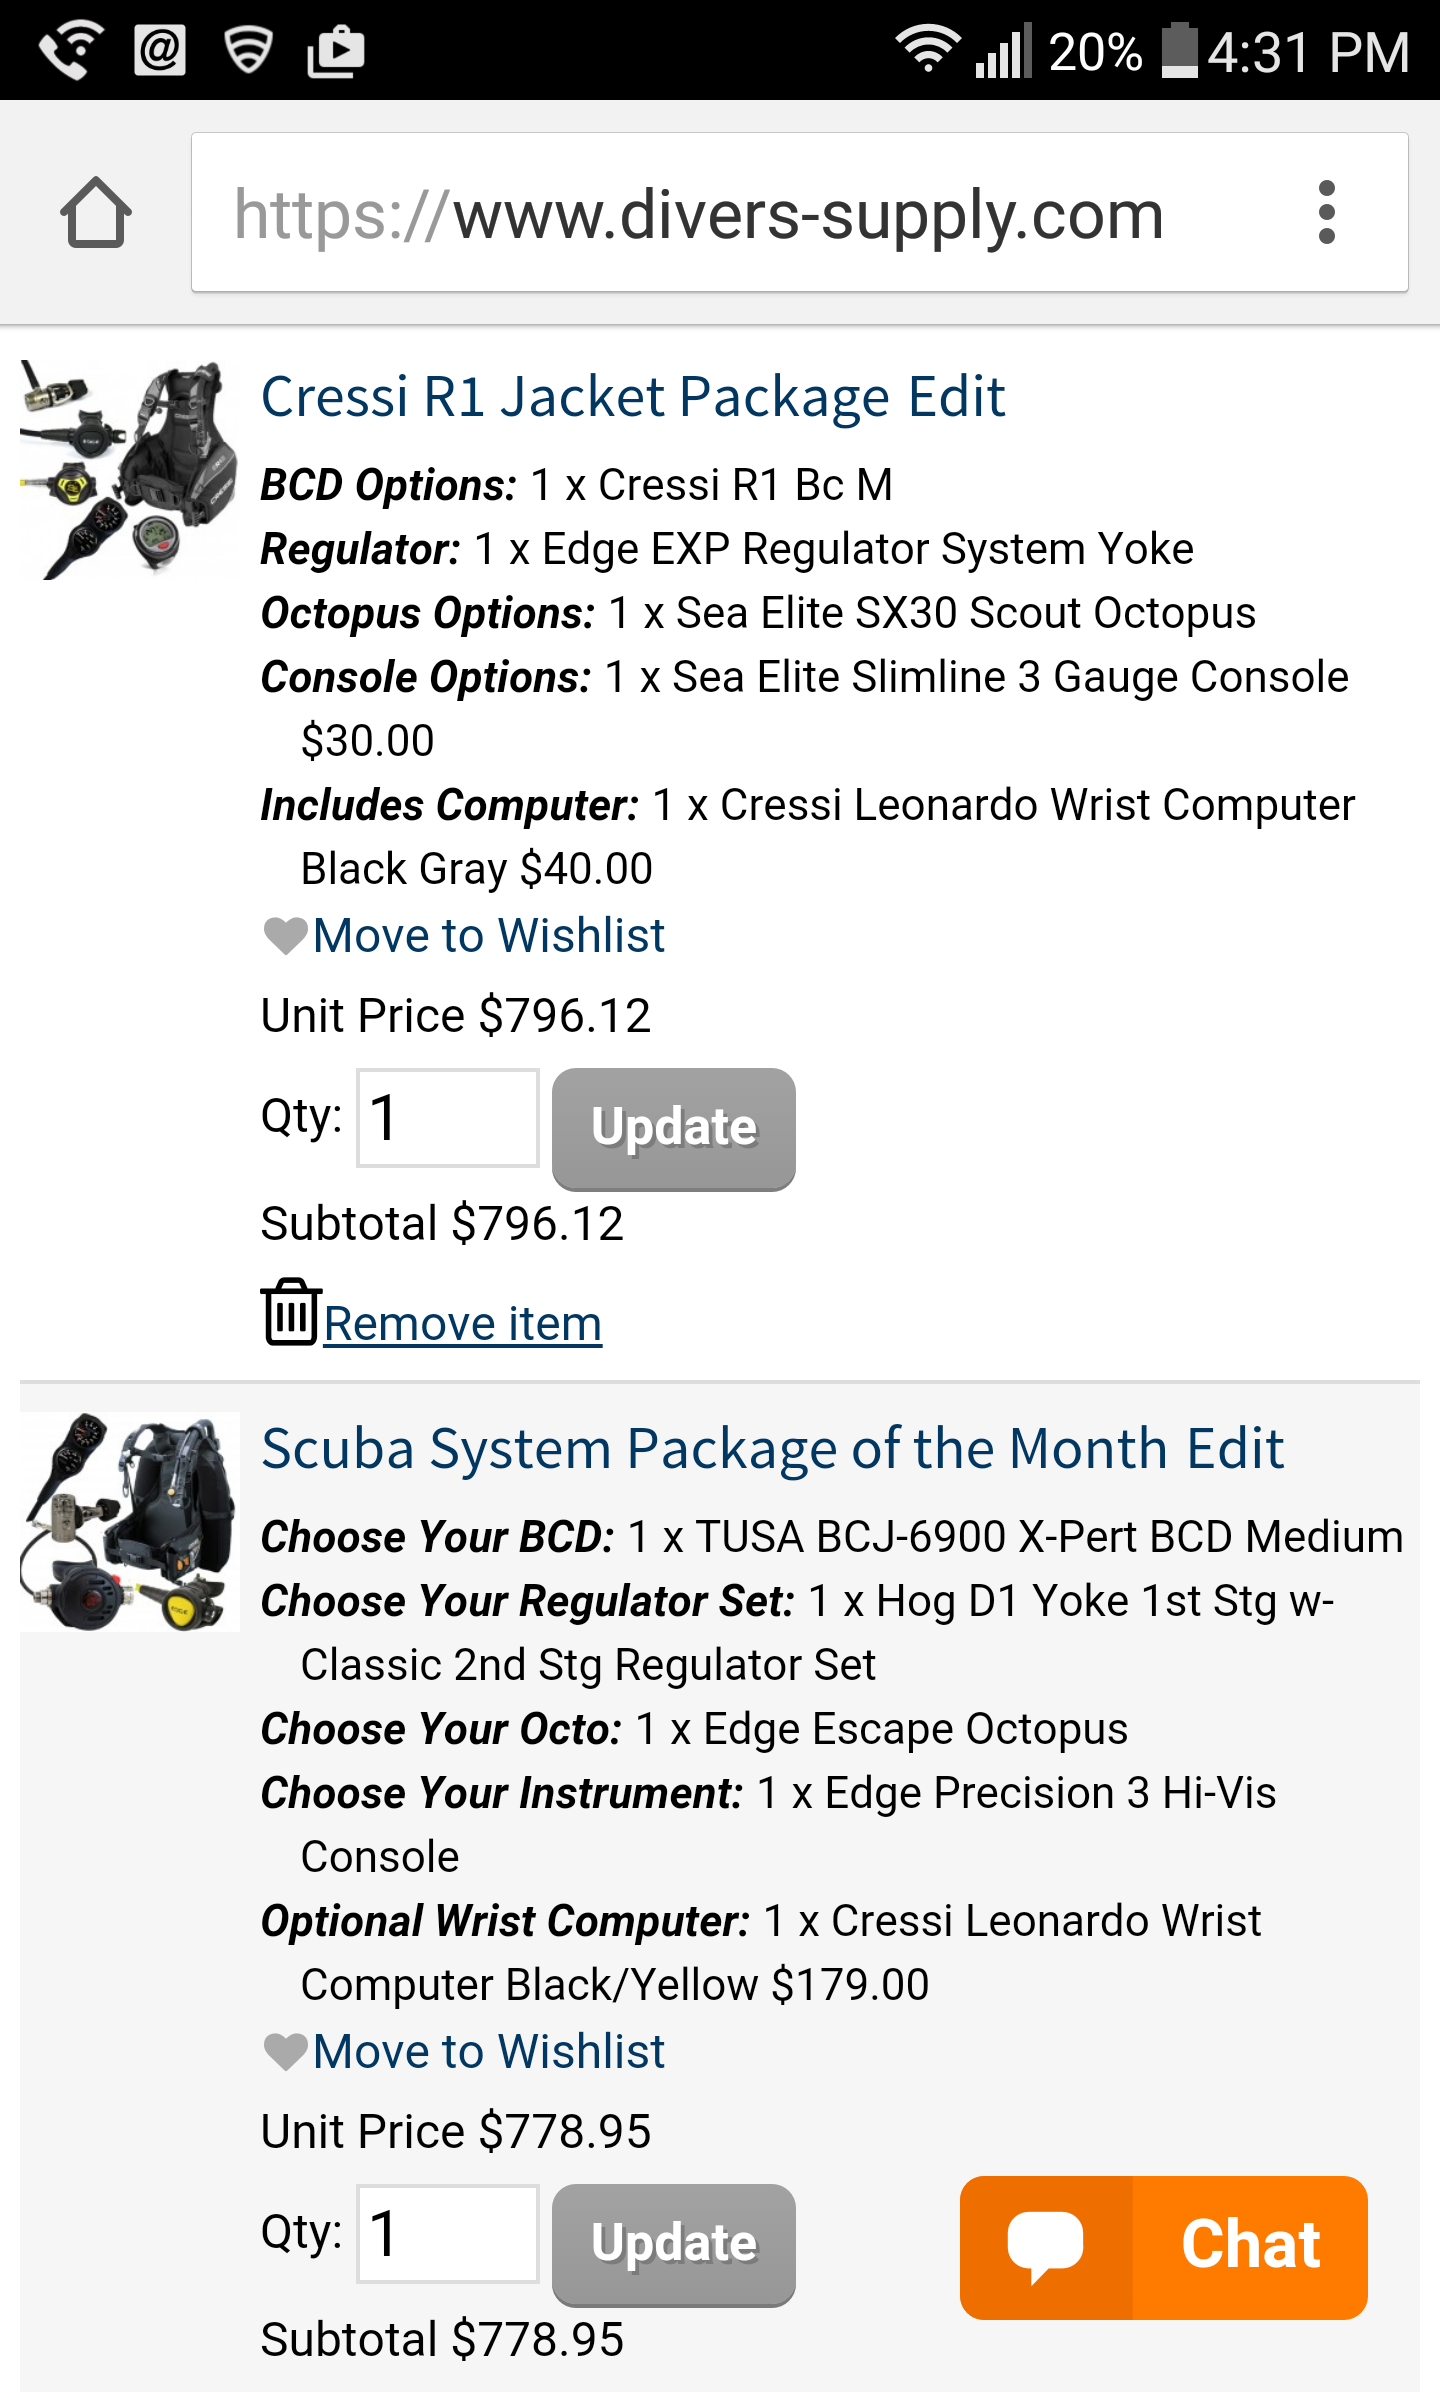1440x2392 pixels.
Task: Tap the chat speech bubble icon
Action: click(1045, 2246)
